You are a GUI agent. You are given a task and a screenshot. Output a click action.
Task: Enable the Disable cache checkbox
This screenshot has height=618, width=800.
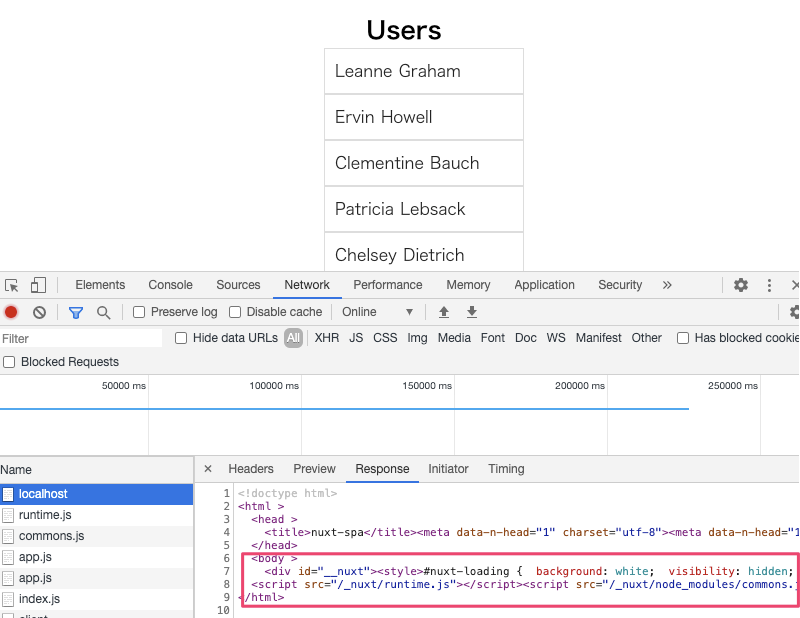[236, 312]
